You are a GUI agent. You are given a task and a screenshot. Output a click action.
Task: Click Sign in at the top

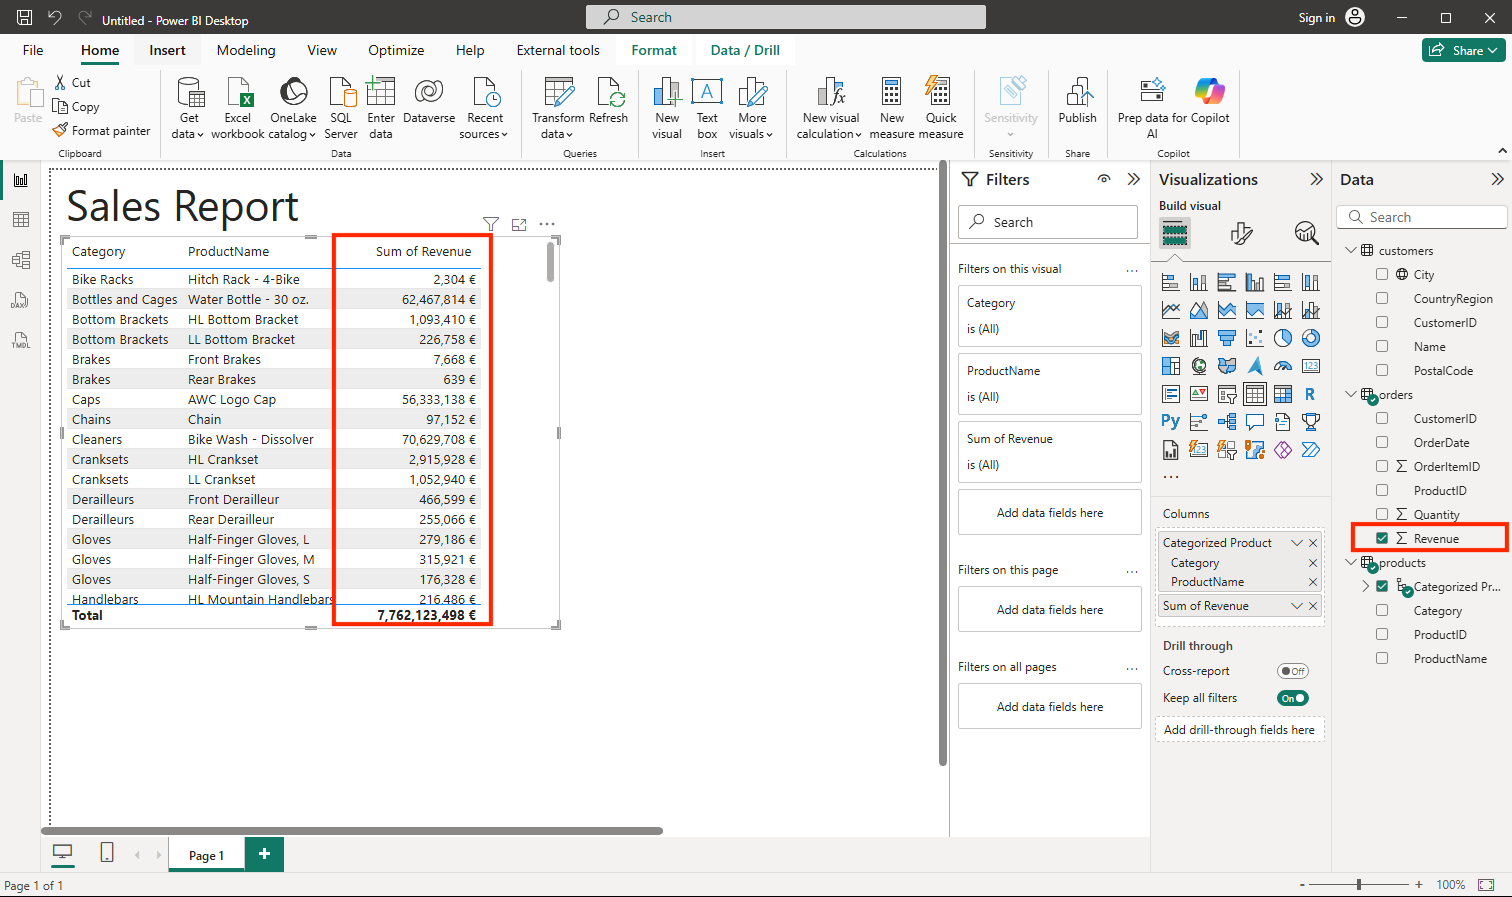(1316, 17)
